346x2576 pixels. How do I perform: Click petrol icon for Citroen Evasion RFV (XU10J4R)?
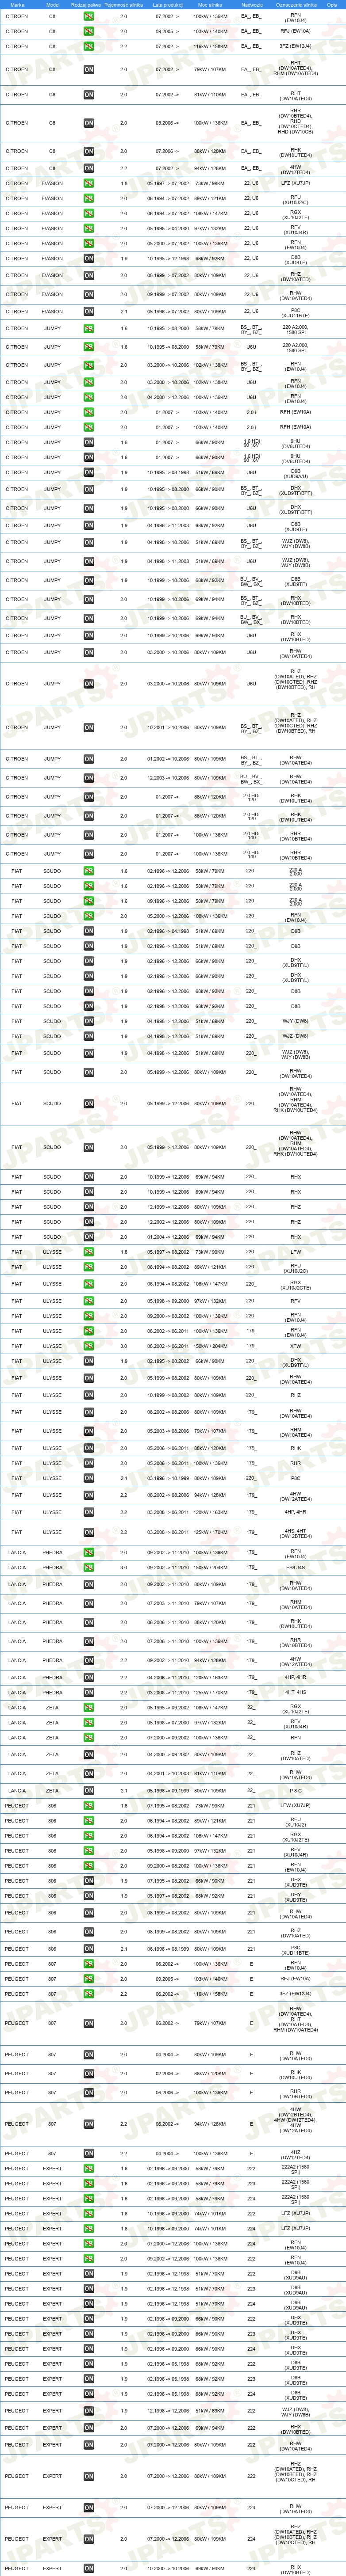coord(89,228)
